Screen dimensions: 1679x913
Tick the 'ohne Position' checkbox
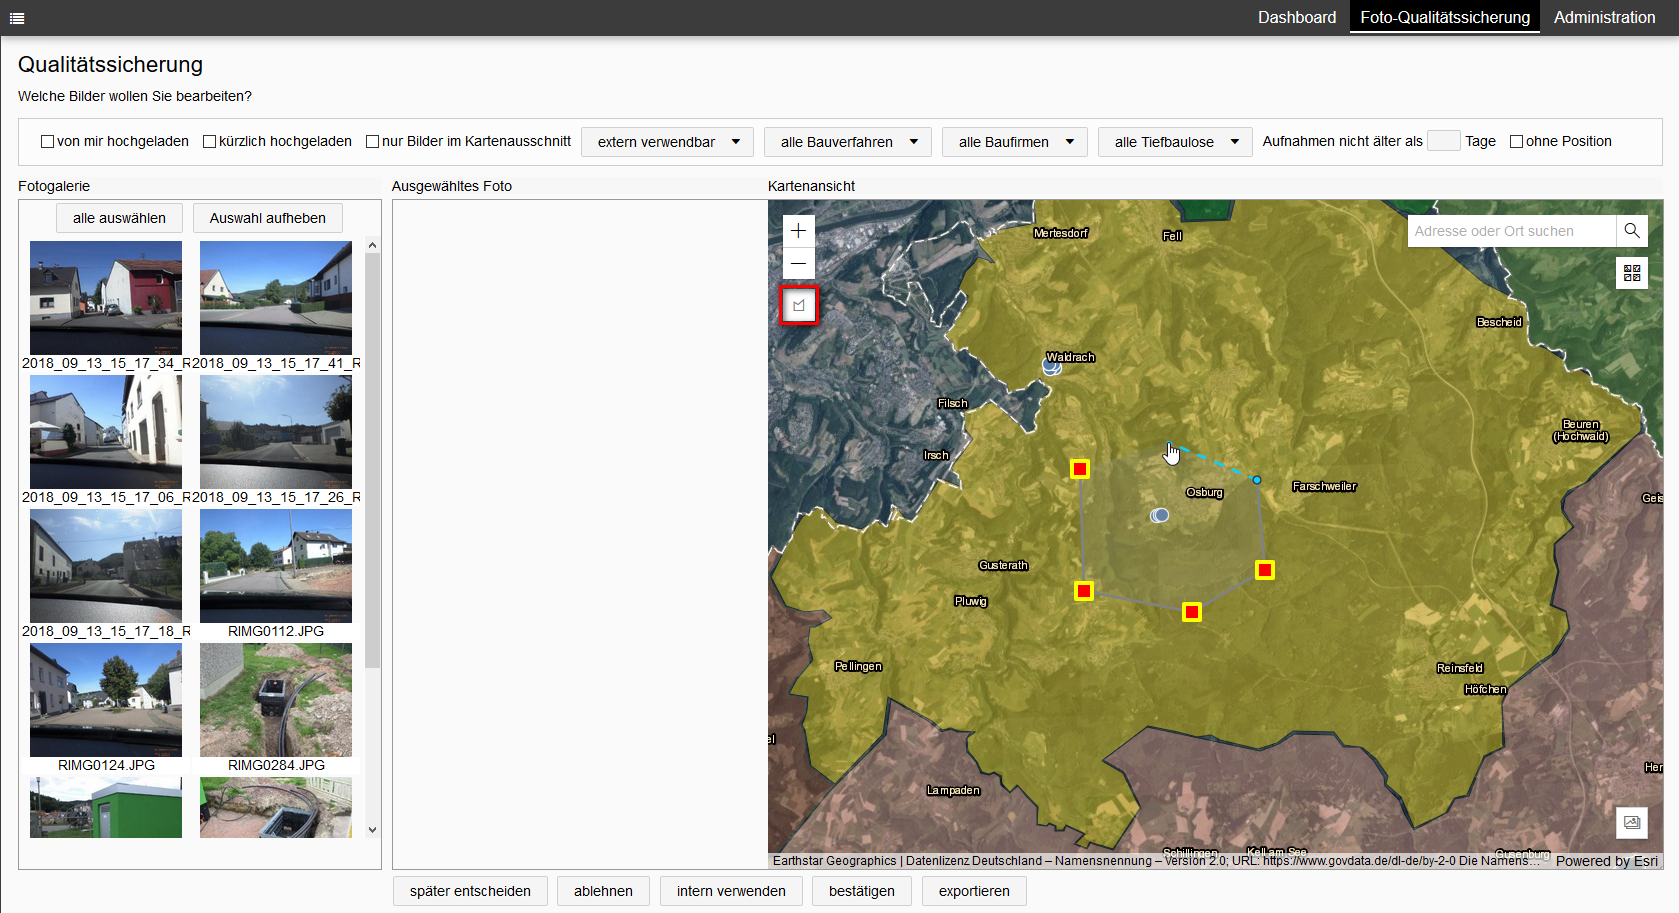pyautogui.click(x=1516, y=142)
